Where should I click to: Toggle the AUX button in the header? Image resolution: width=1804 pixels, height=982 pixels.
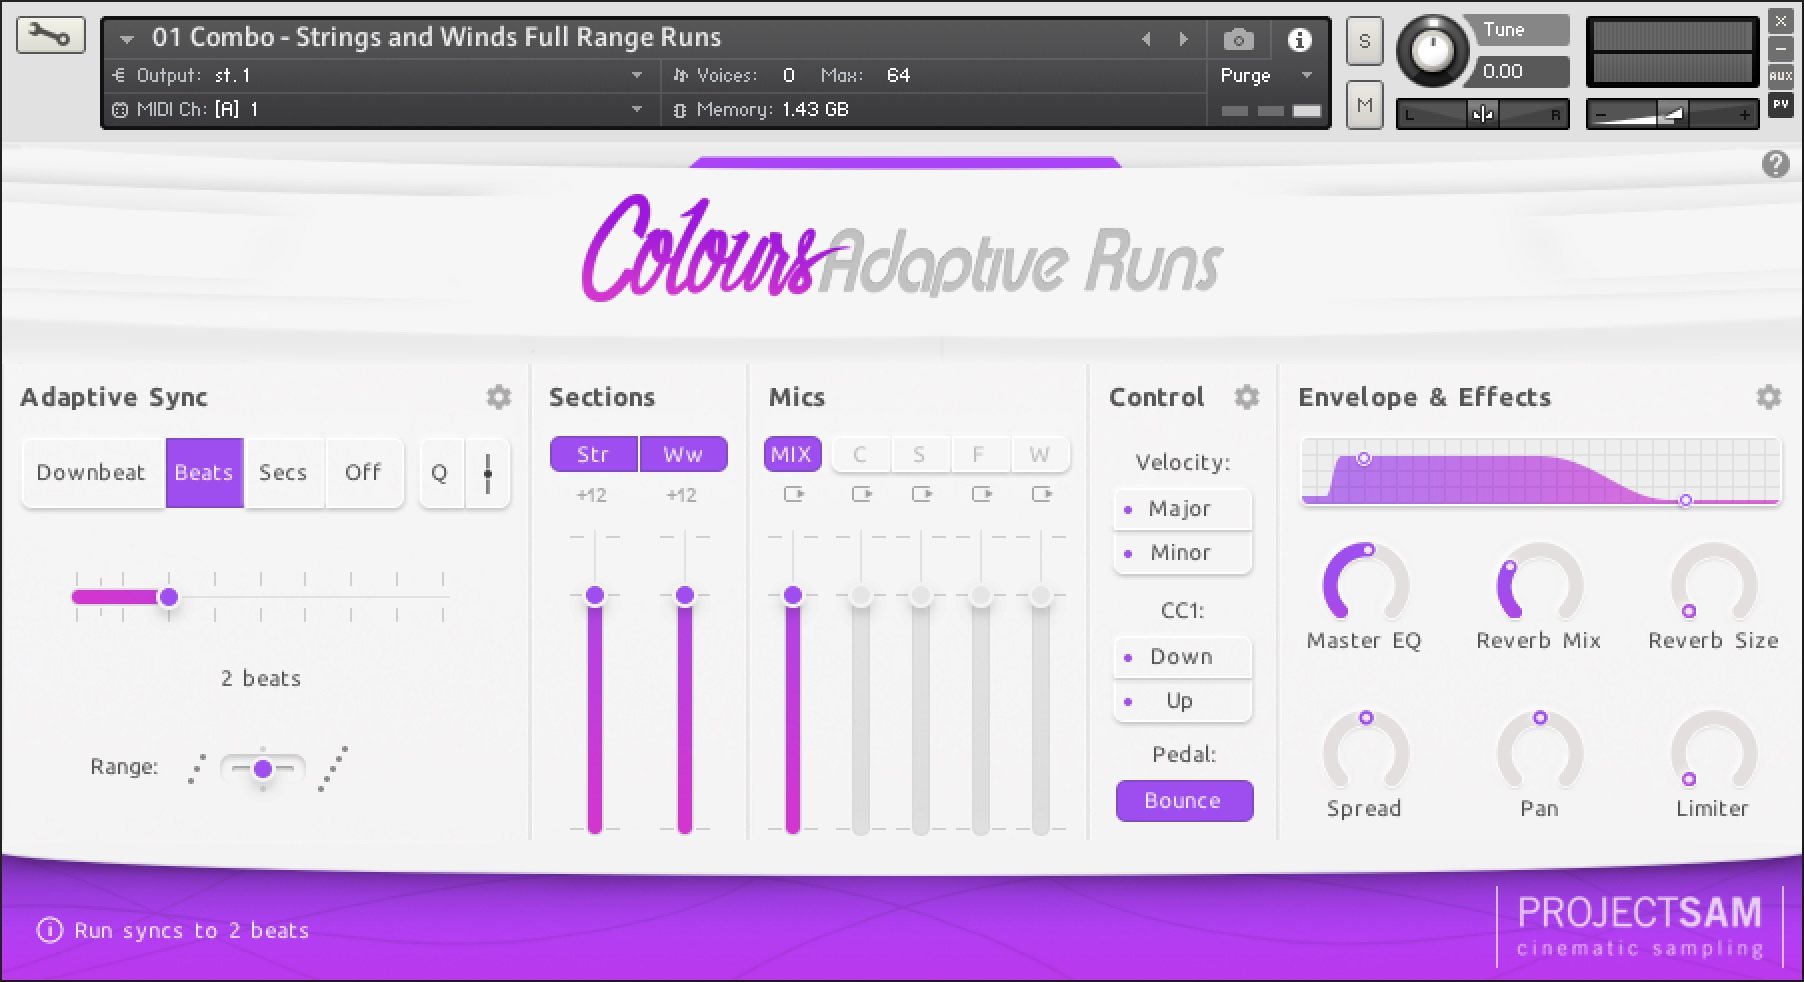pos(1780,76)
